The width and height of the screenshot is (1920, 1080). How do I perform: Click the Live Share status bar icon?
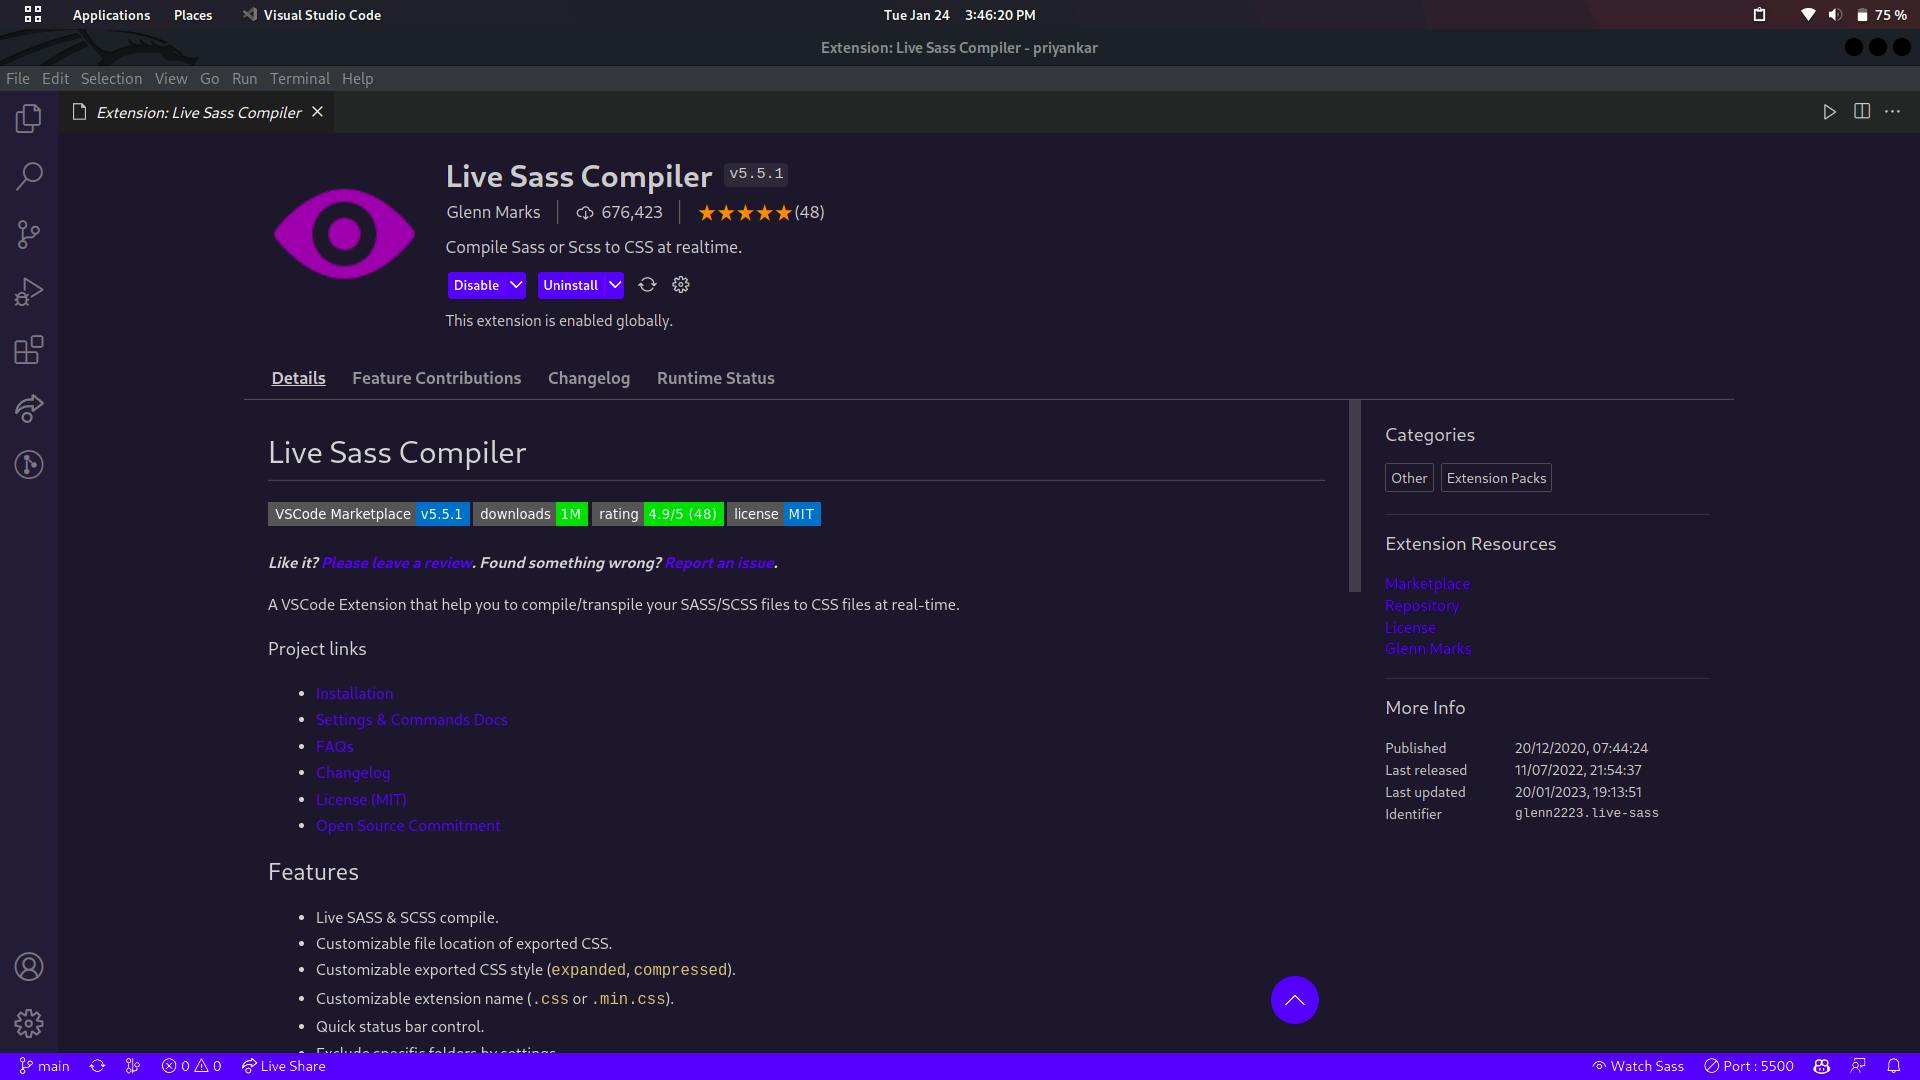coord(282,1065)
